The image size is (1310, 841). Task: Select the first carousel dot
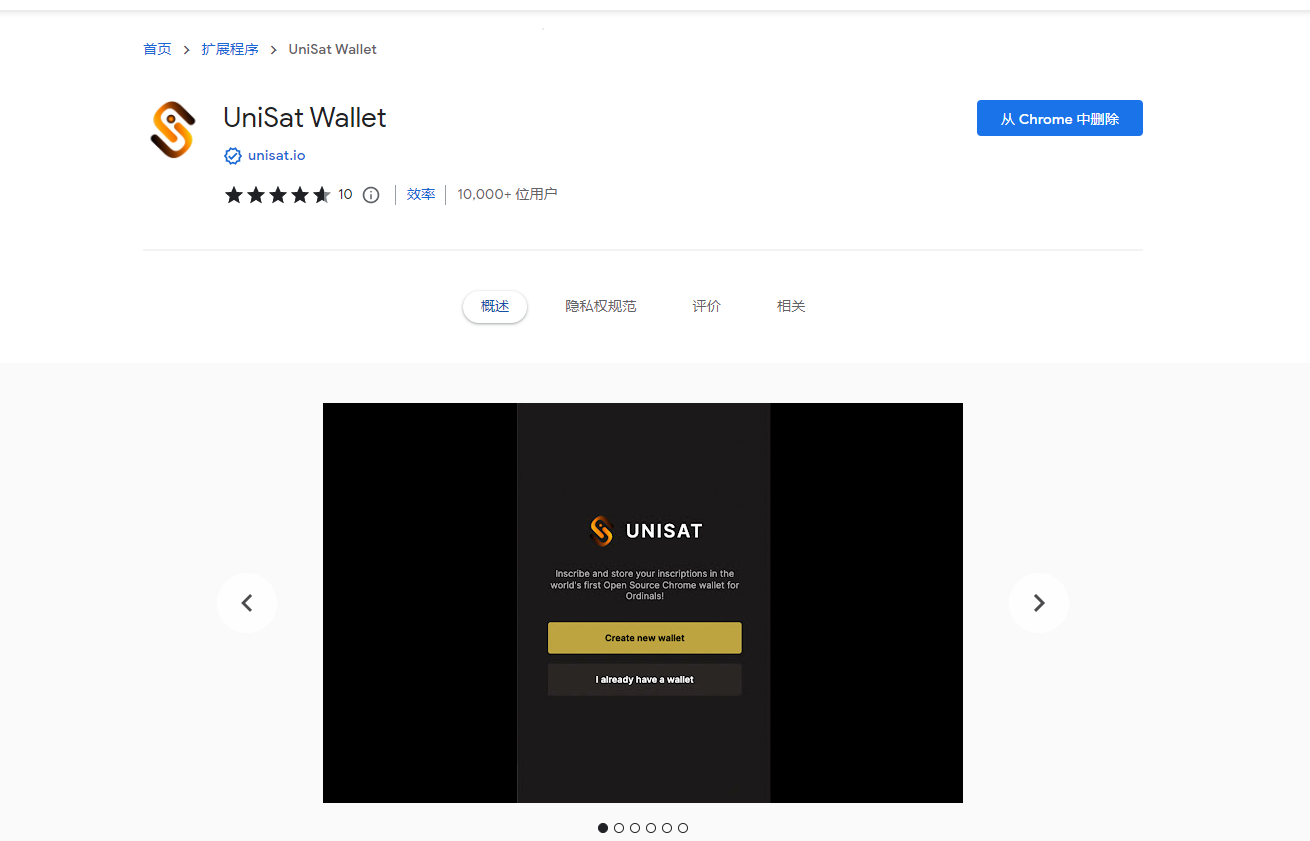603,828
